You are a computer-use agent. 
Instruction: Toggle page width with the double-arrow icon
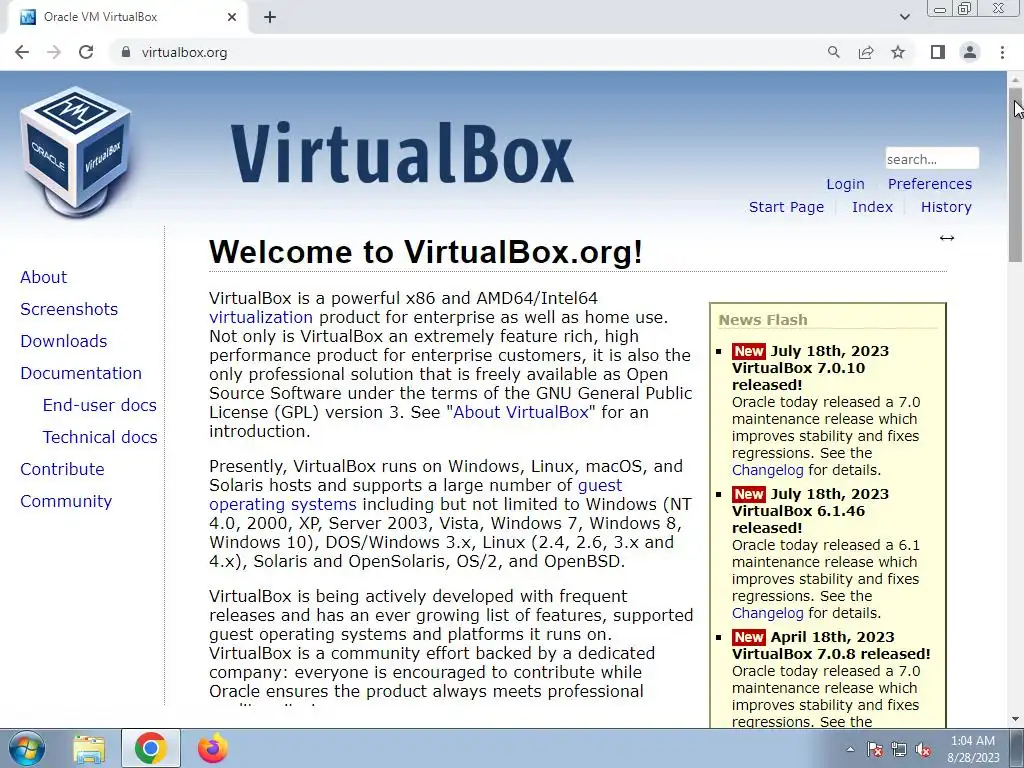[x=946, y=238]
